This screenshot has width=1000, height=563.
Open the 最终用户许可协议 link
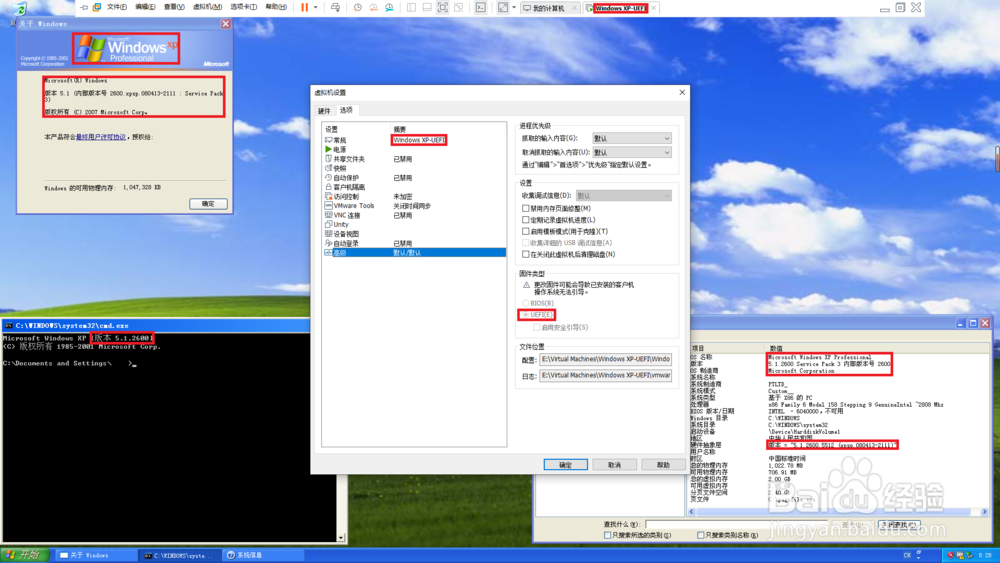click(x=101, y=137)
